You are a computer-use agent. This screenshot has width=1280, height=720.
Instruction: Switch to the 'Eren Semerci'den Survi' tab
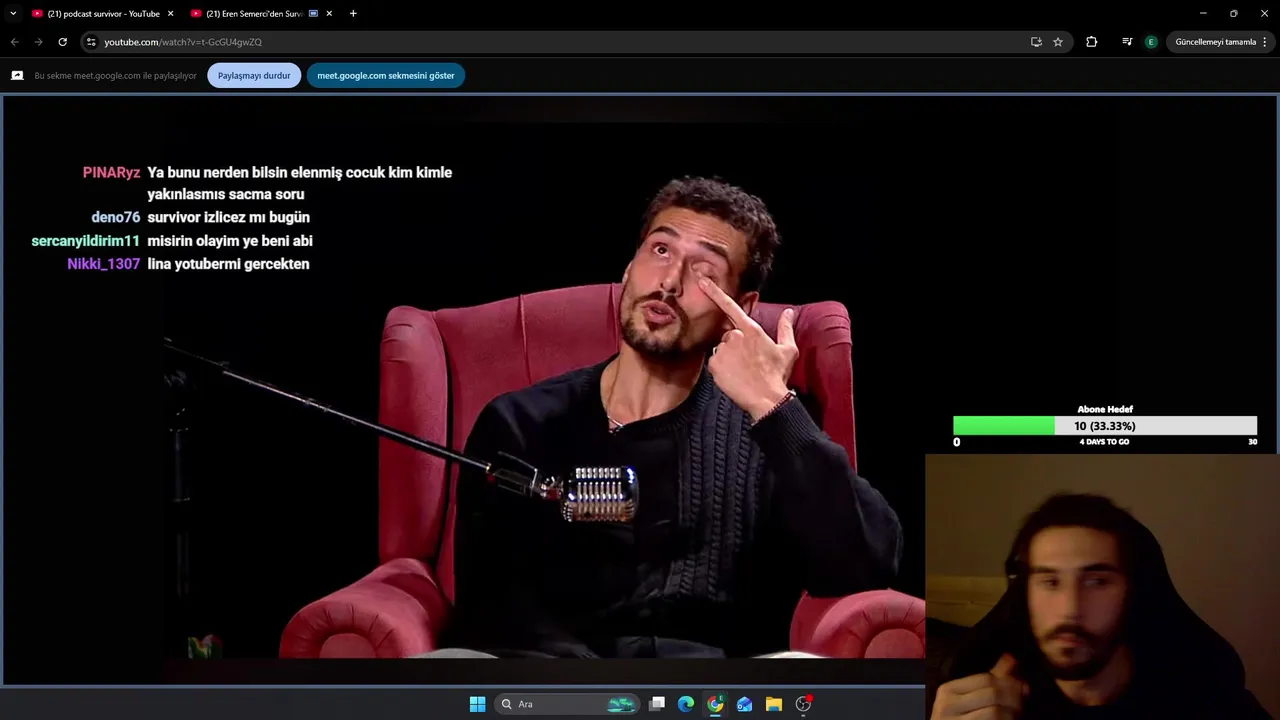(255, 14)
